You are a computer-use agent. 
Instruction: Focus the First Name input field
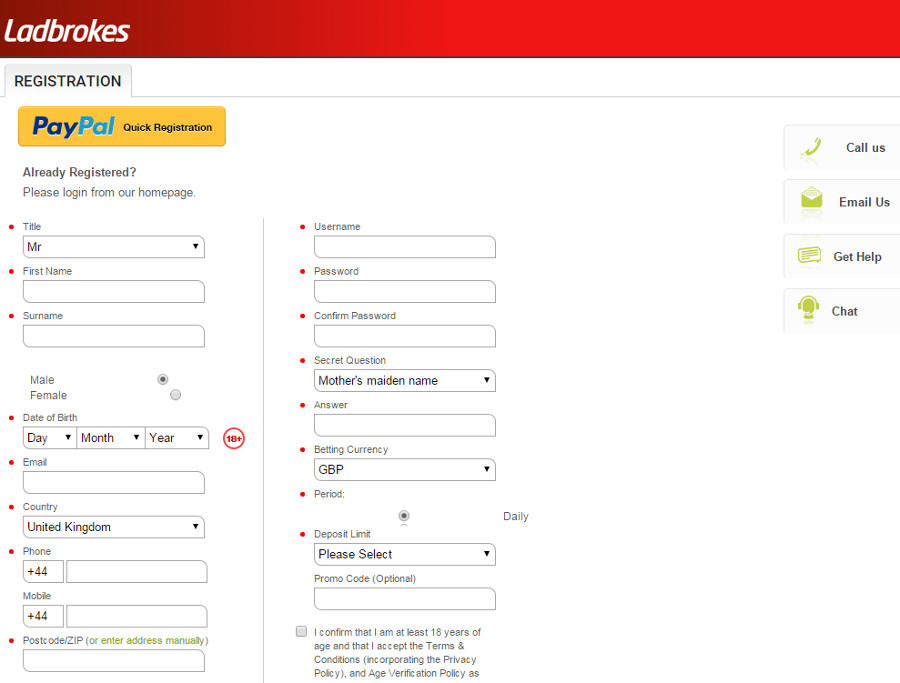click(x=114, y=292)
